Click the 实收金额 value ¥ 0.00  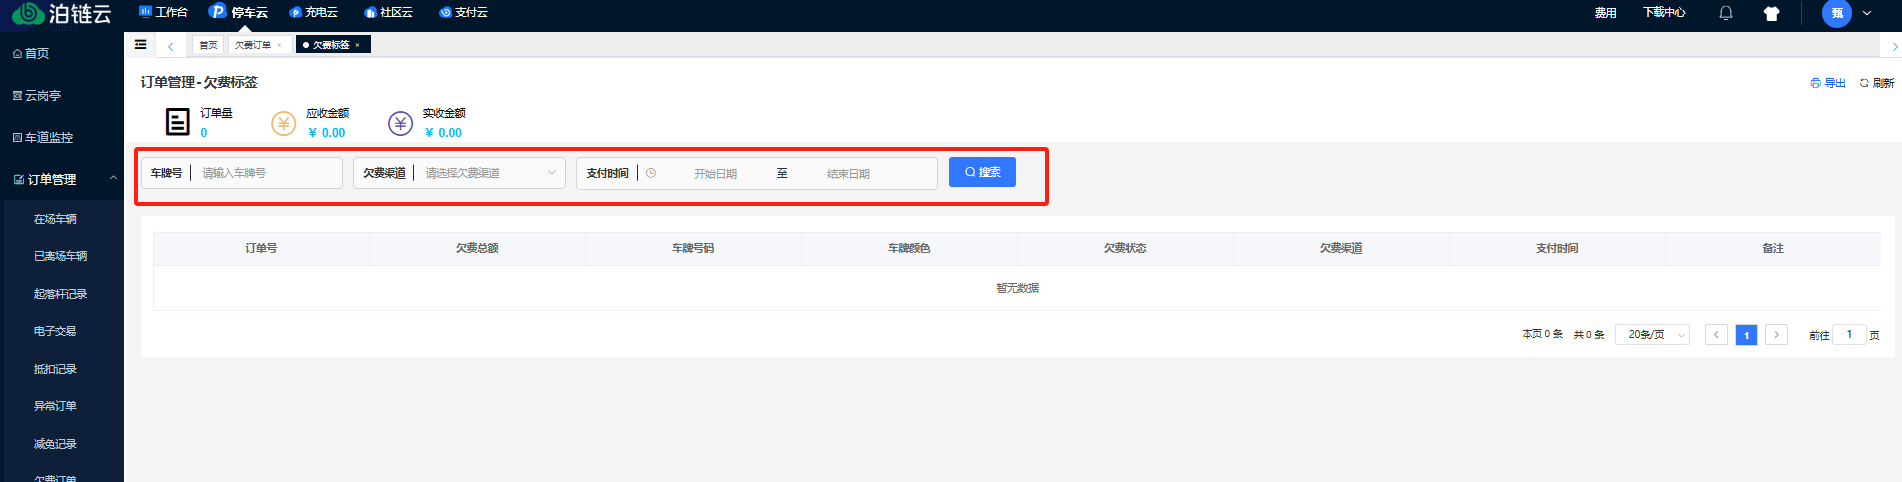(443, 133)
